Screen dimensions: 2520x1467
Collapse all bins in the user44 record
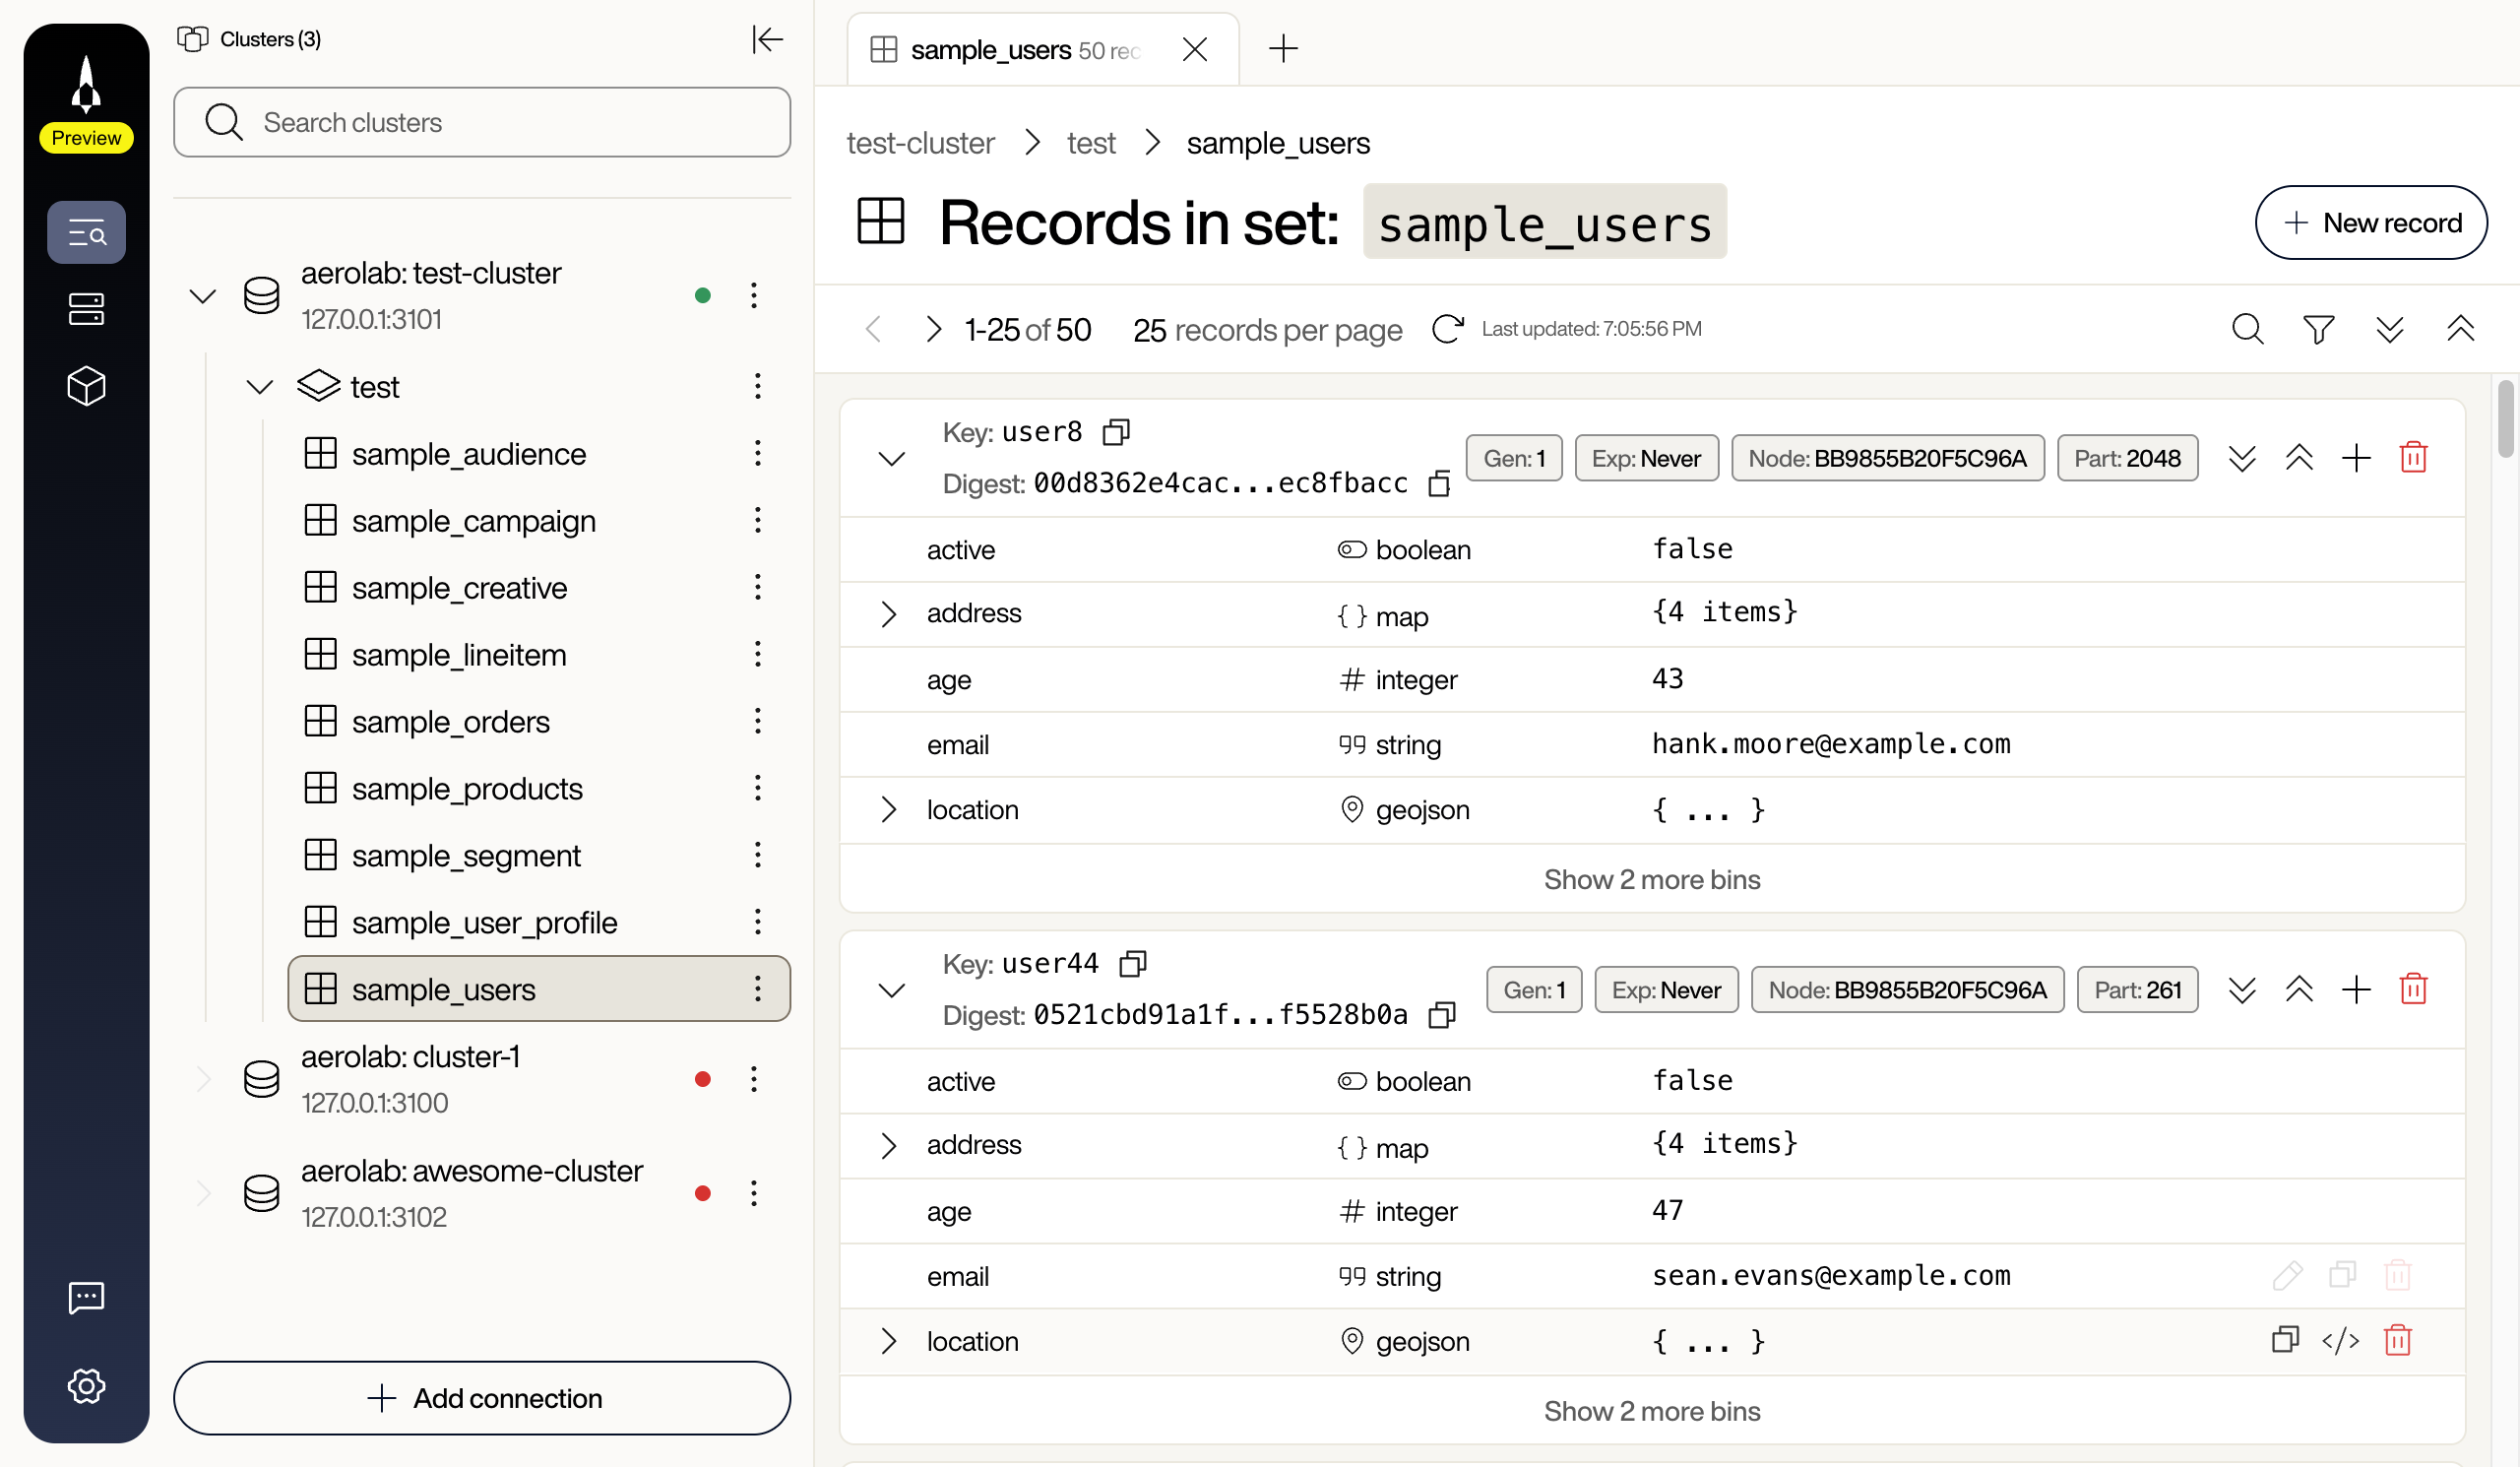click(x=2299, y=990)
